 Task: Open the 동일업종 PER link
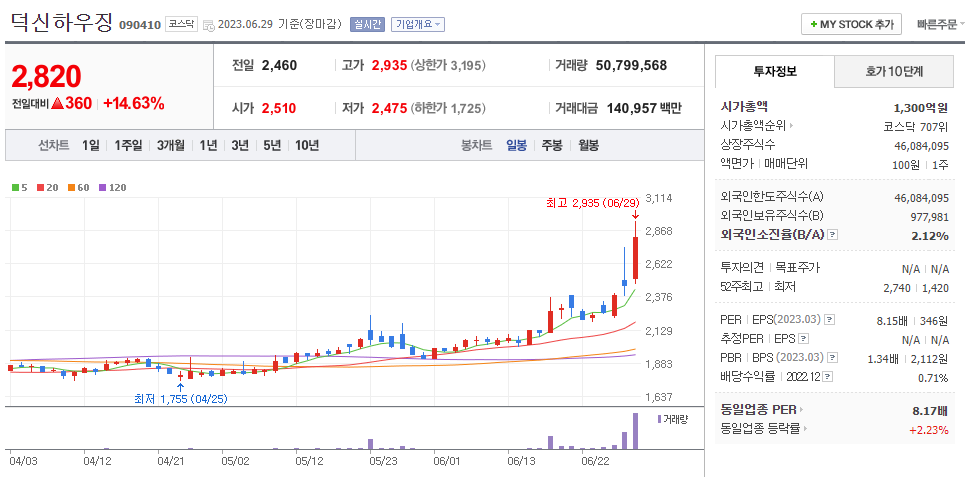[x=761, y=410]
